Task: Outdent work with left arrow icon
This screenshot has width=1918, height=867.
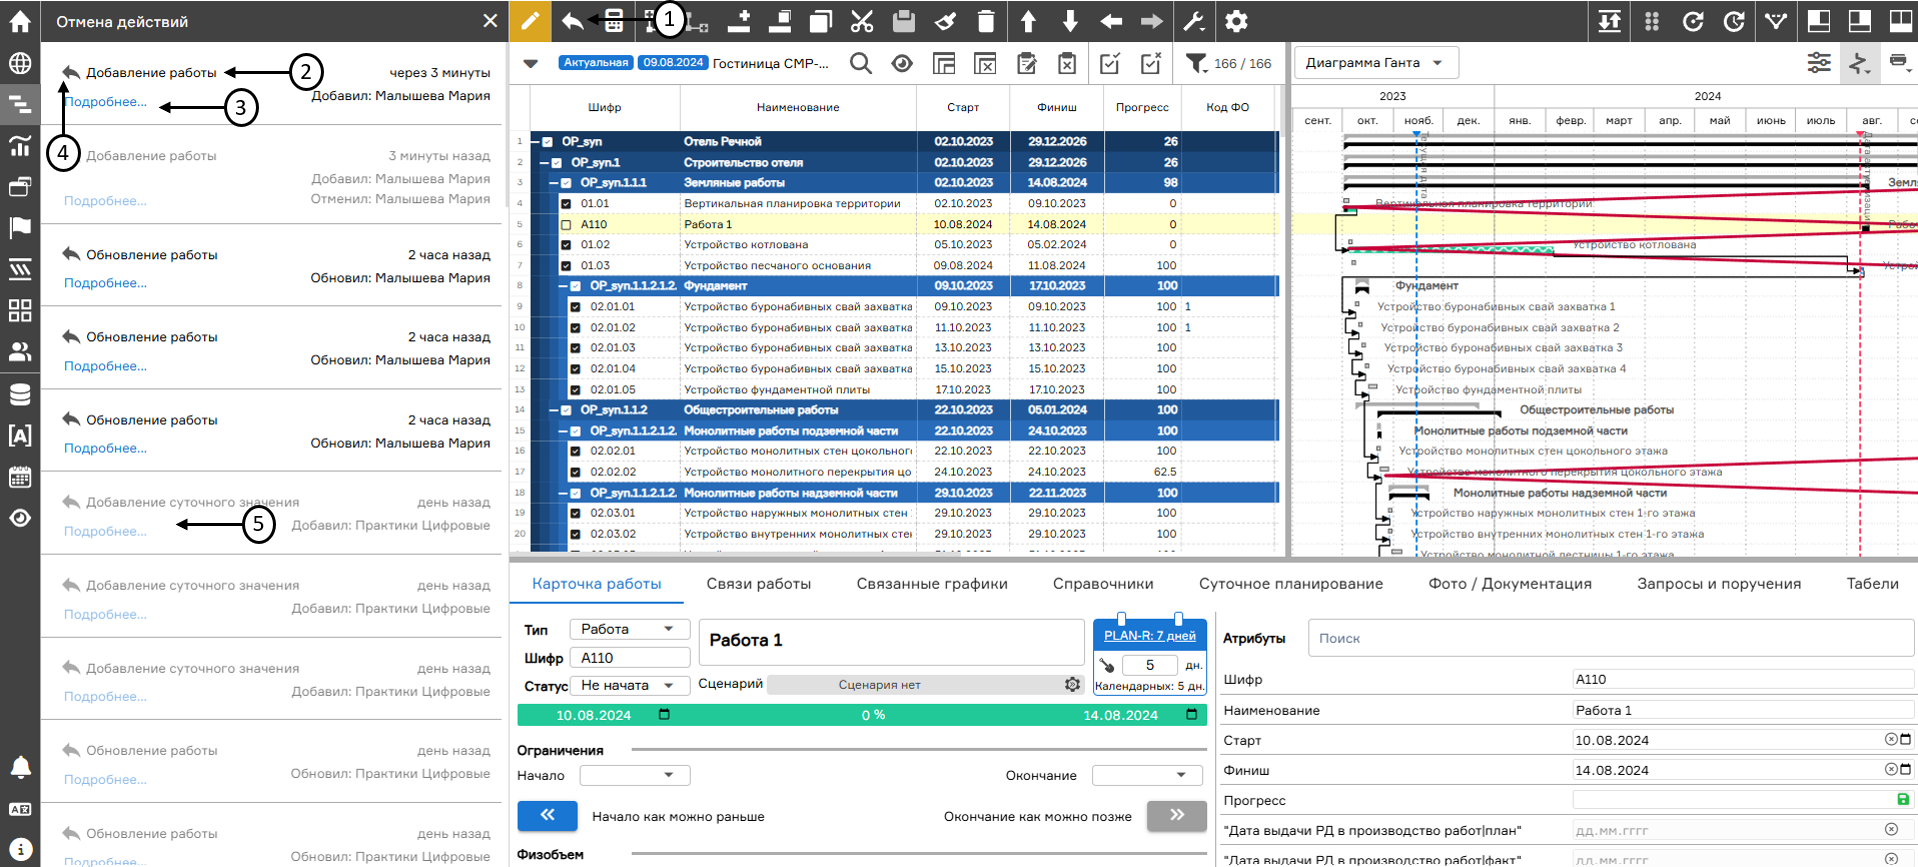Action: point(1111,21)
